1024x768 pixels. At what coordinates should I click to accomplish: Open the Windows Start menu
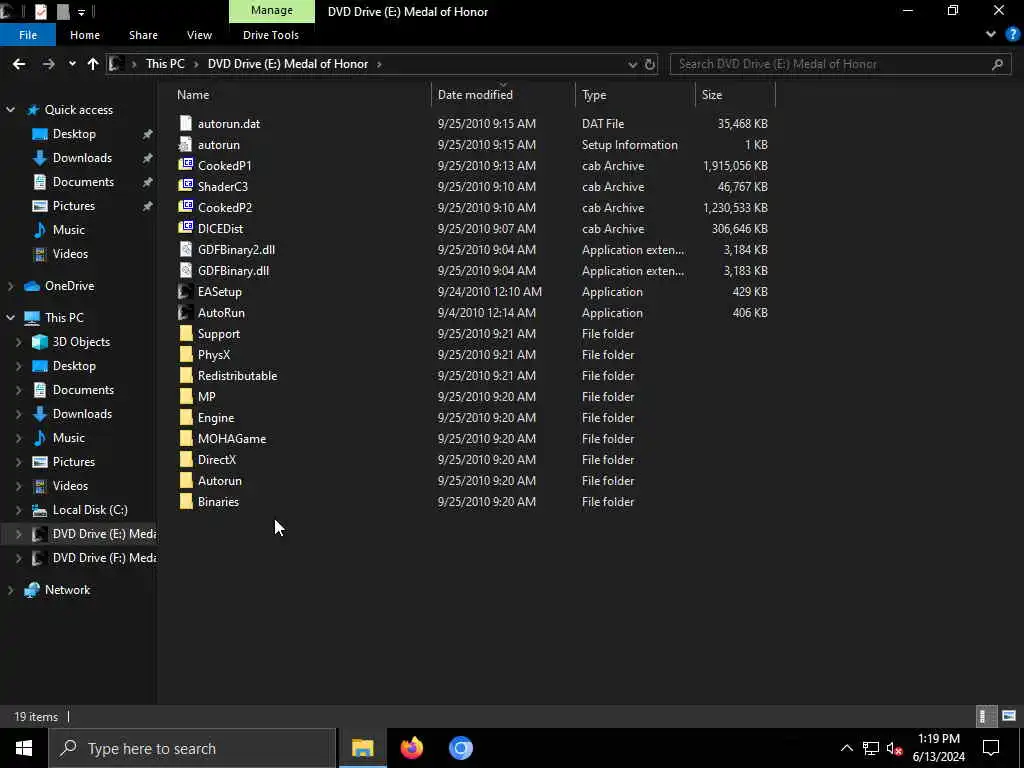click(24, 748)
